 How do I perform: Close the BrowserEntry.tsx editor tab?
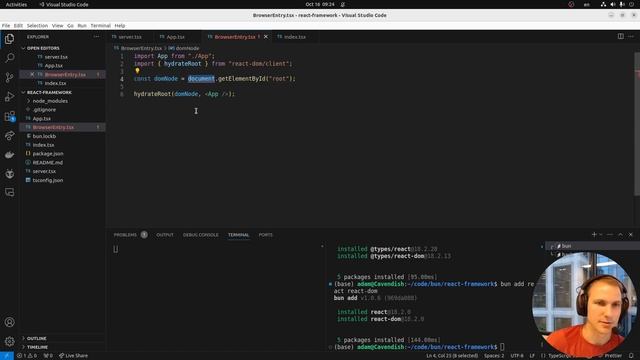[x=266, y=37]
